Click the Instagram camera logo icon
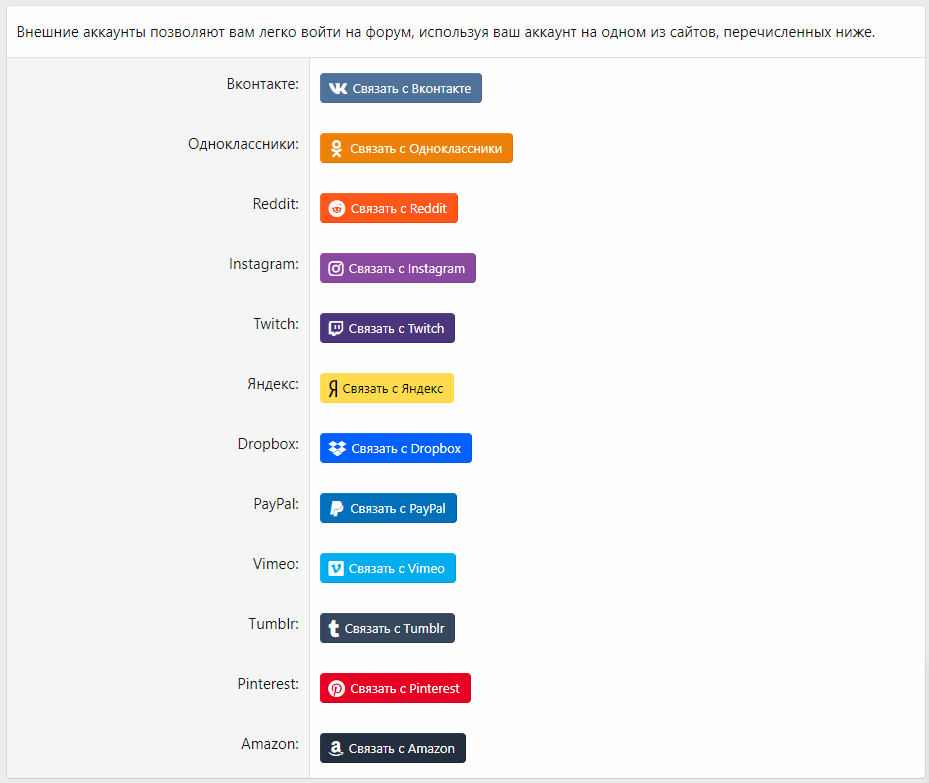The image size is (929, 783). (x=336, y=269)
